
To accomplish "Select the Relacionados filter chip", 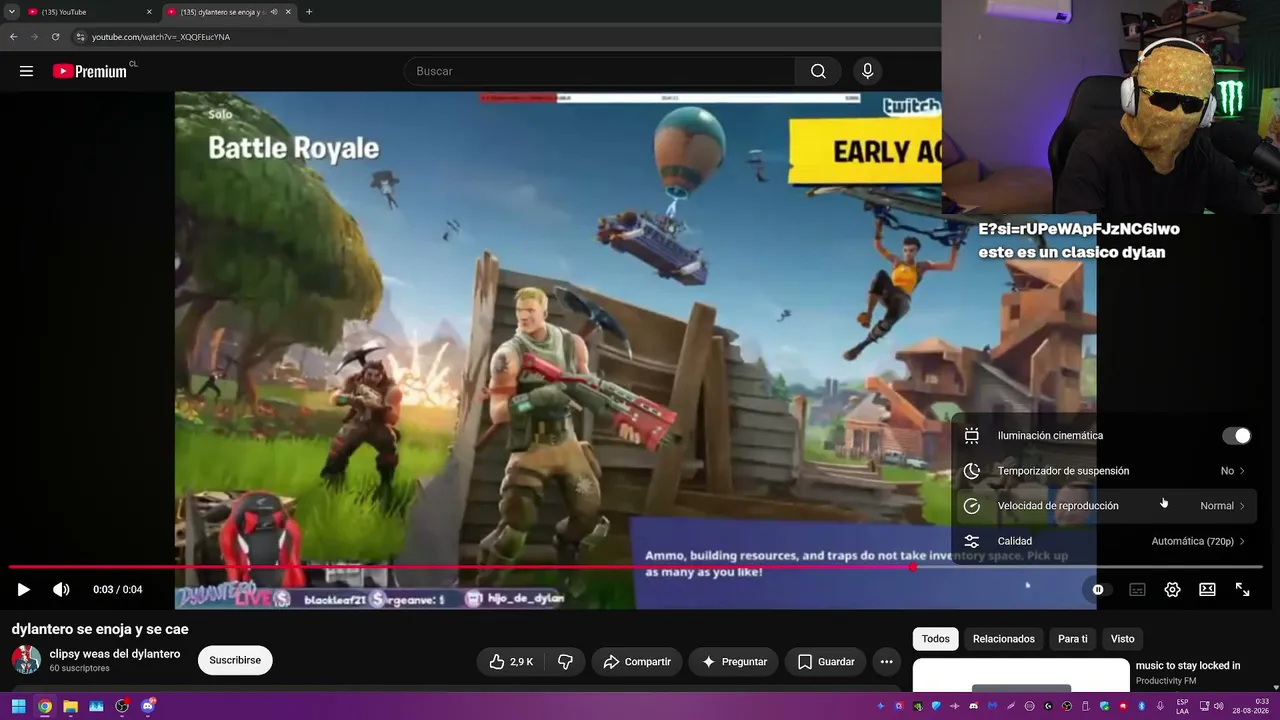I will pyautogui.click(x=1004, y=638).
